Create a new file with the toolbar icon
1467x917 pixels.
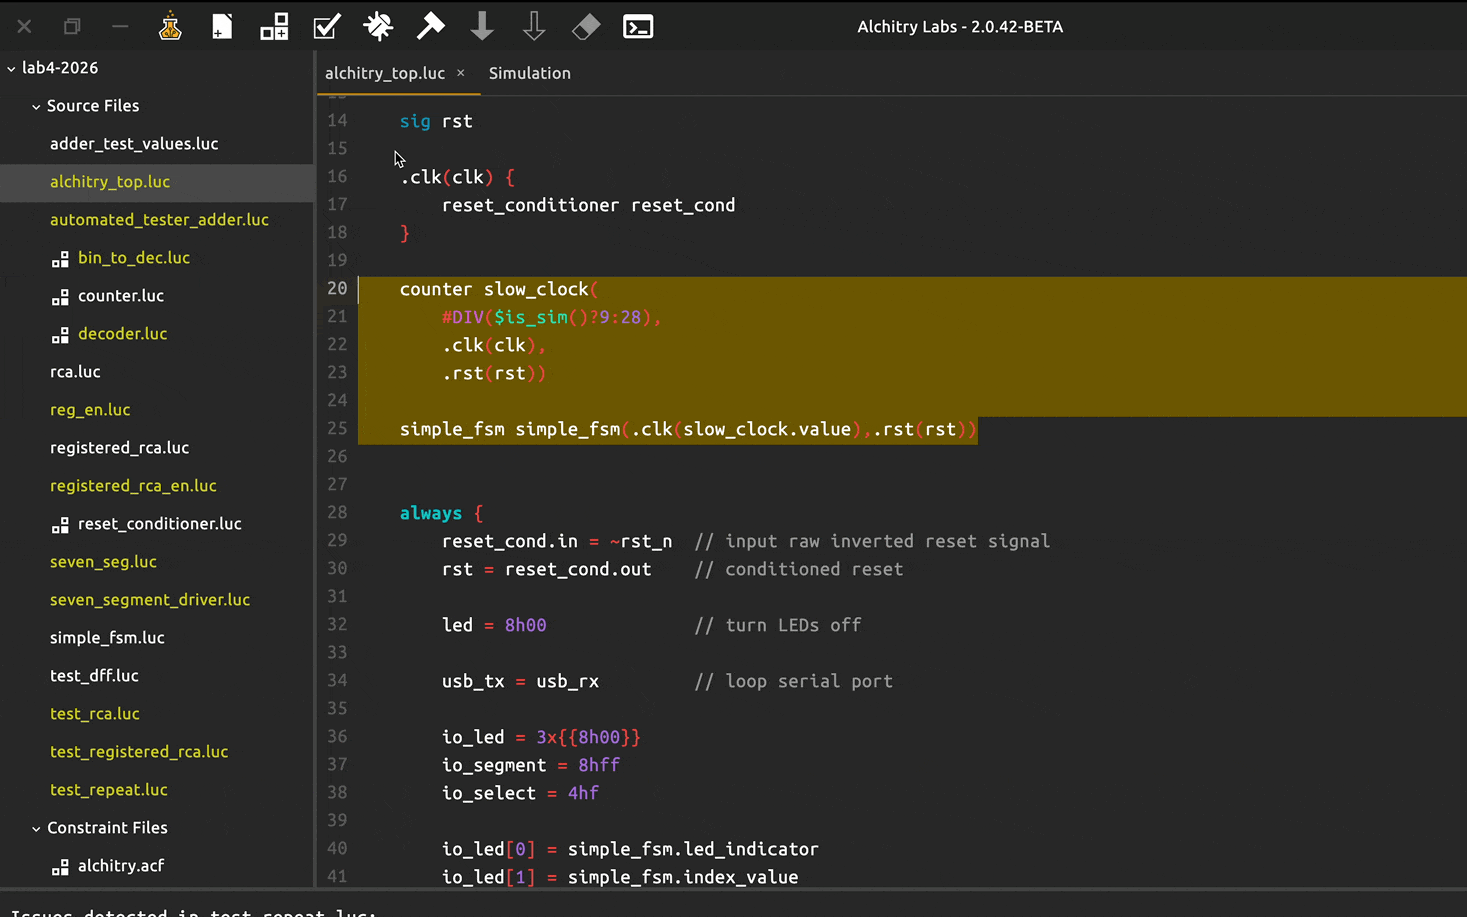click(x=222, y=27)
